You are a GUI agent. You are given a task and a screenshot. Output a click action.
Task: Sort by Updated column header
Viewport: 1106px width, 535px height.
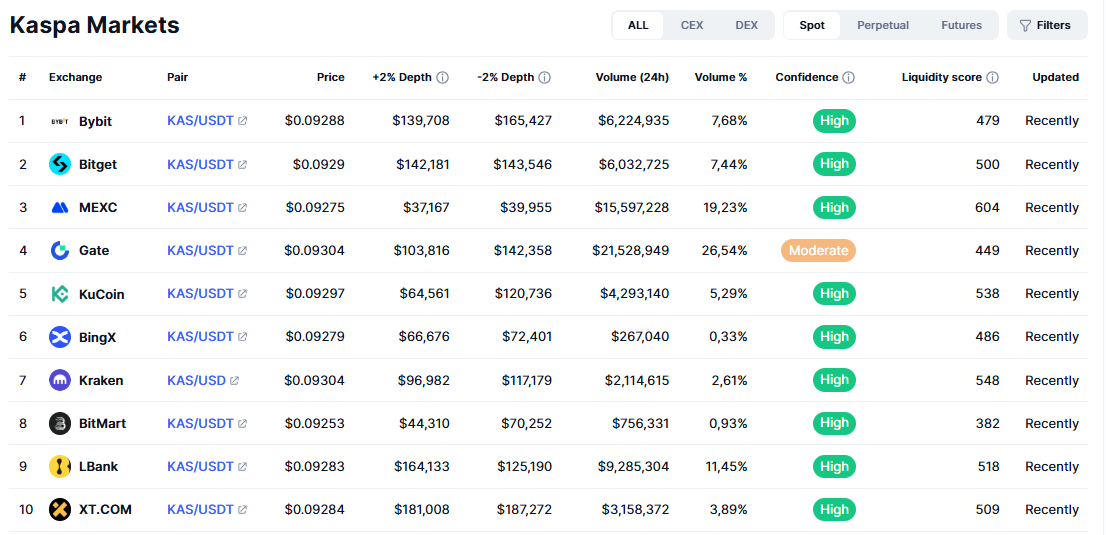coord(1055,78)
